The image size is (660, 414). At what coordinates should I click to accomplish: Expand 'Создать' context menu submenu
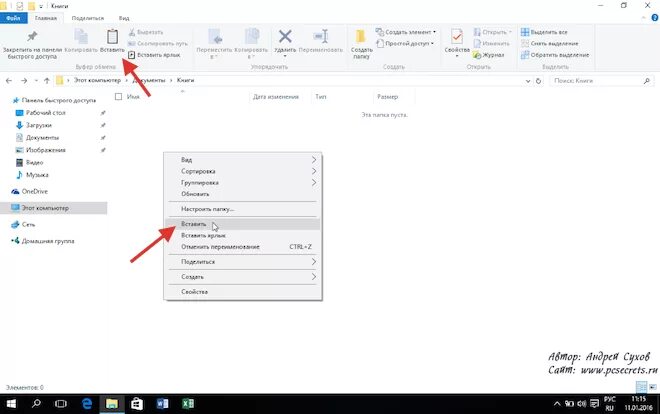point(242,276)
